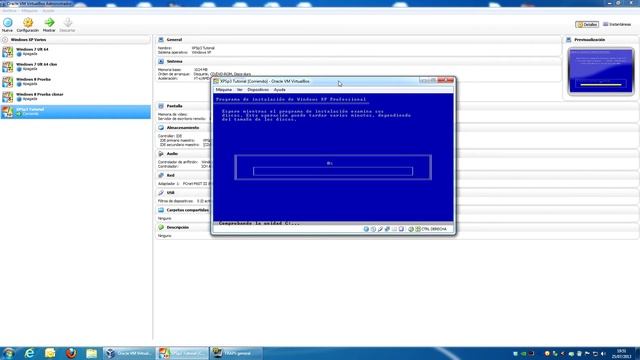Click the Windows 8 Prueba VM icon

pos(7,82)
